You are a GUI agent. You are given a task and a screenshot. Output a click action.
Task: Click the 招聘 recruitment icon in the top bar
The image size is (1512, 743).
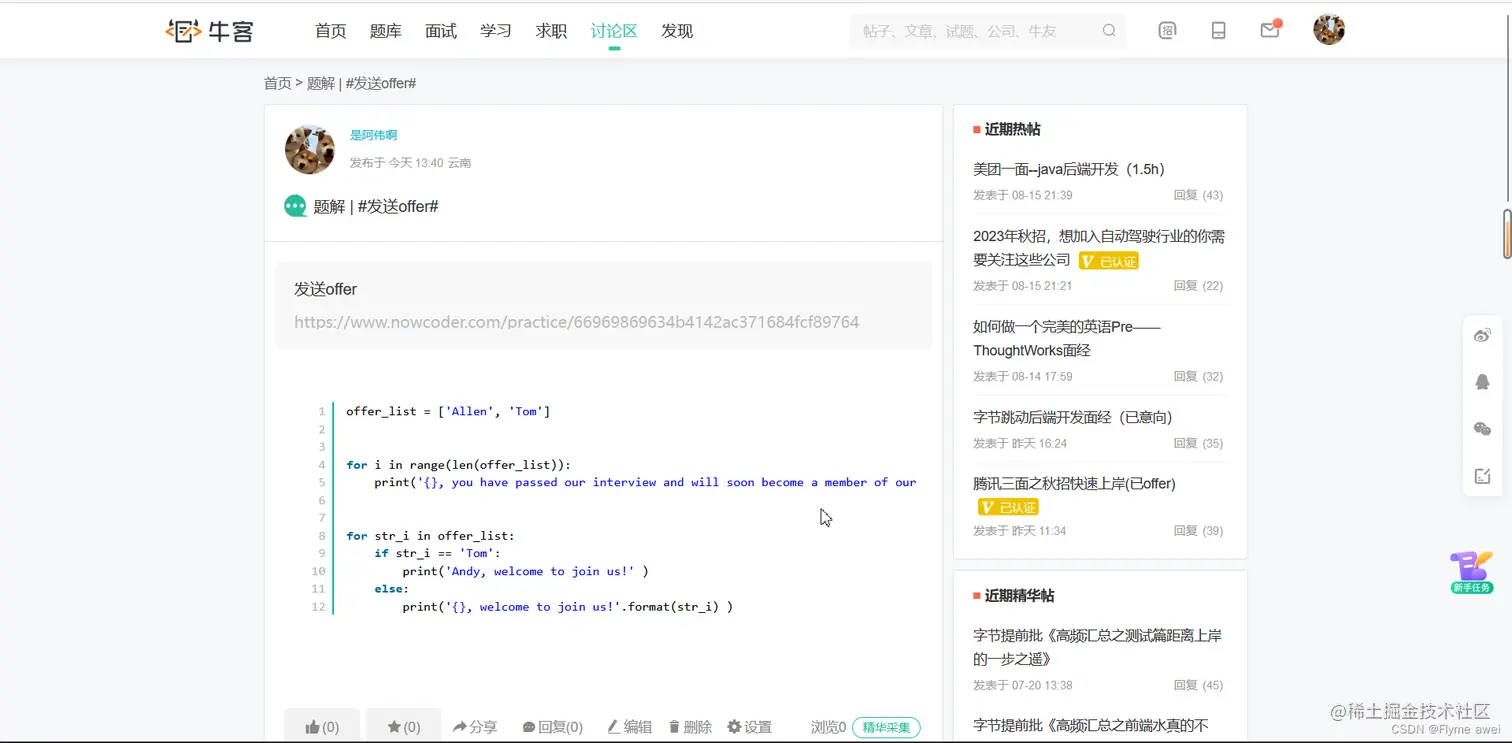click(1168, 30)
